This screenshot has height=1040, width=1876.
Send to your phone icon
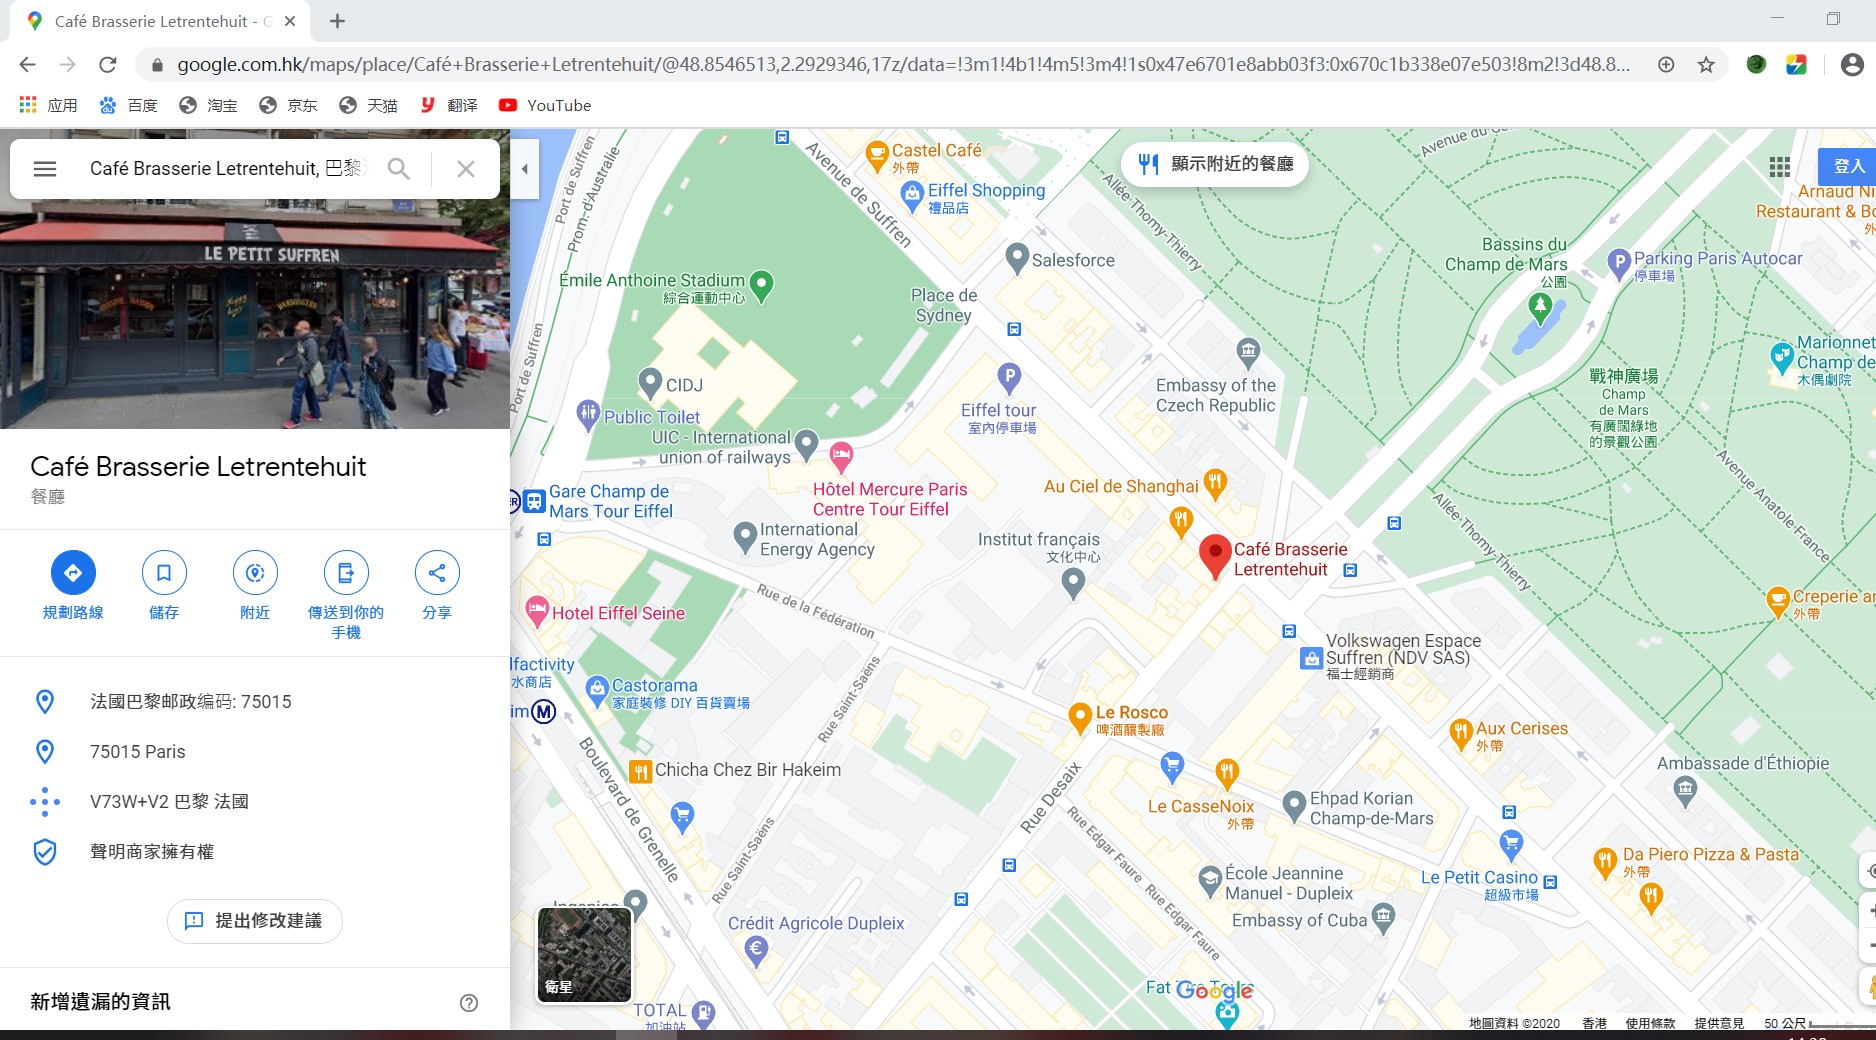(x=346, y=572)
